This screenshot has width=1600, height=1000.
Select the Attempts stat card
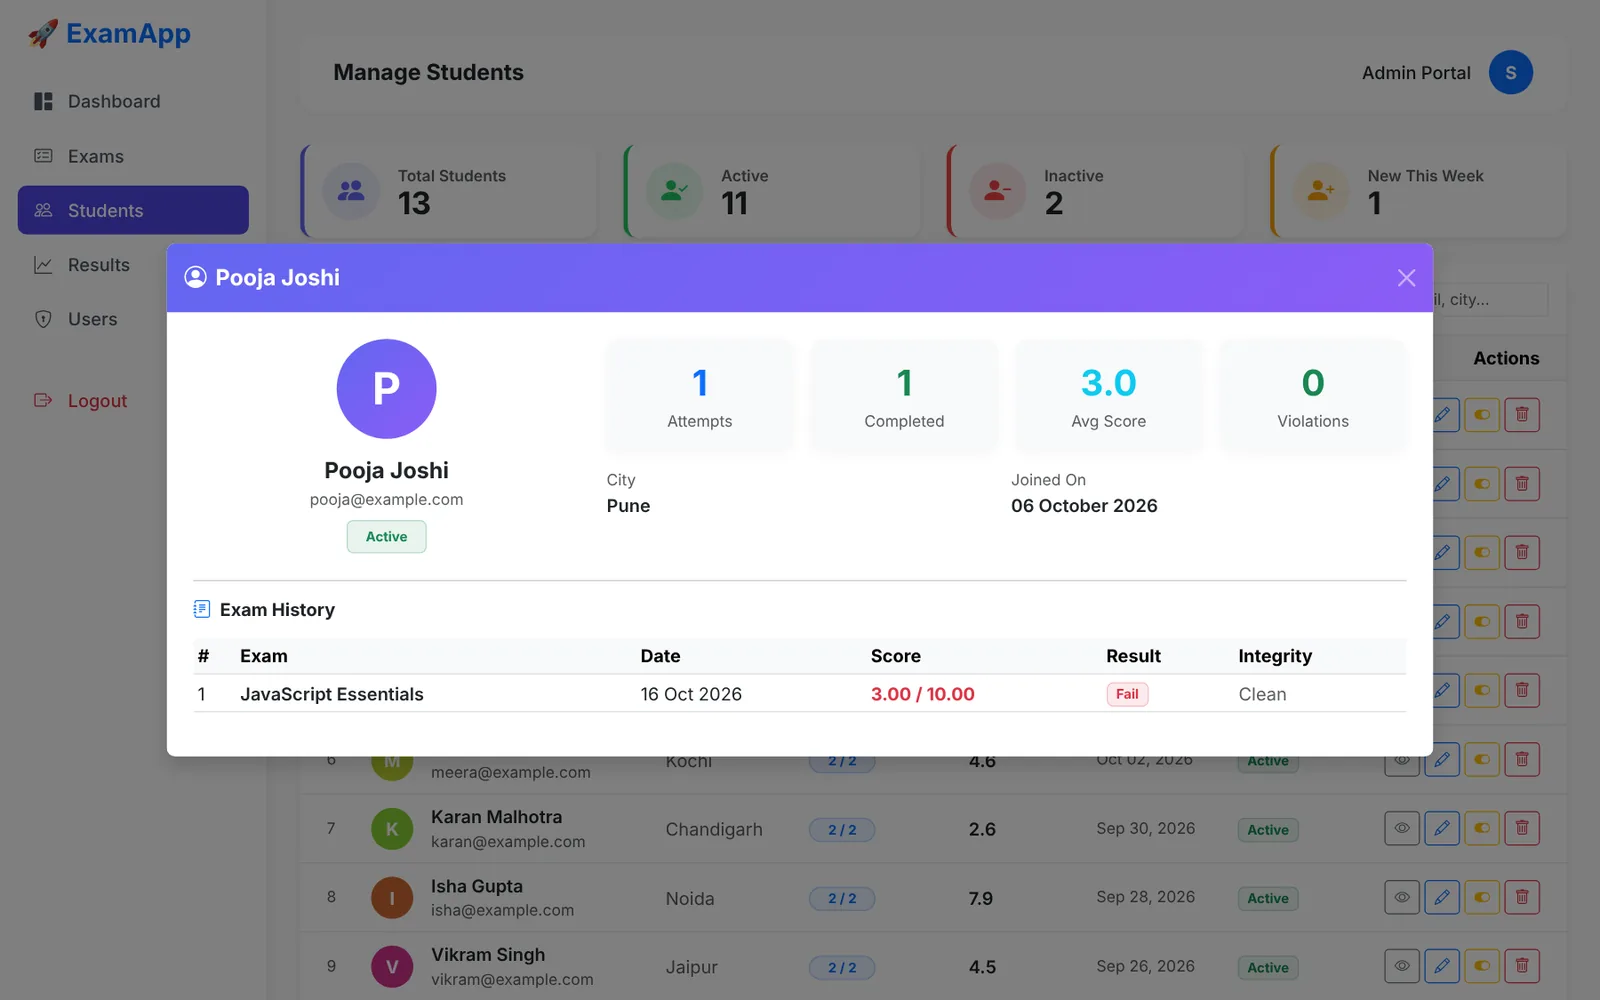pyautogui.click(x=700, y=397)
